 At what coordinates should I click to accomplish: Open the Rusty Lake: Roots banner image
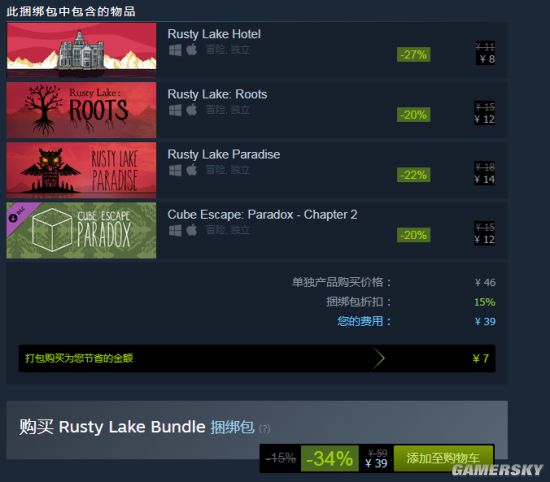click(81, 110)
